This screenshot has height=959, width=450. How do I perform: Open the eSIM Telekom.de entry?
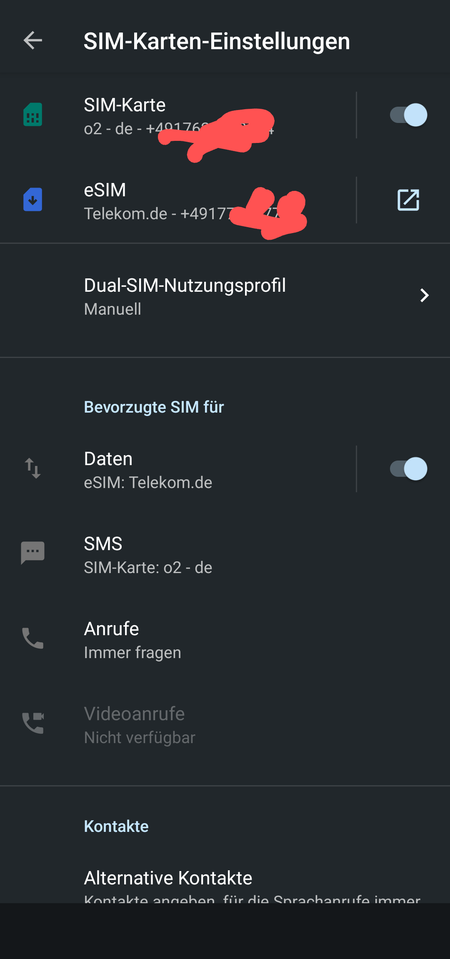[x=177, y=200]
